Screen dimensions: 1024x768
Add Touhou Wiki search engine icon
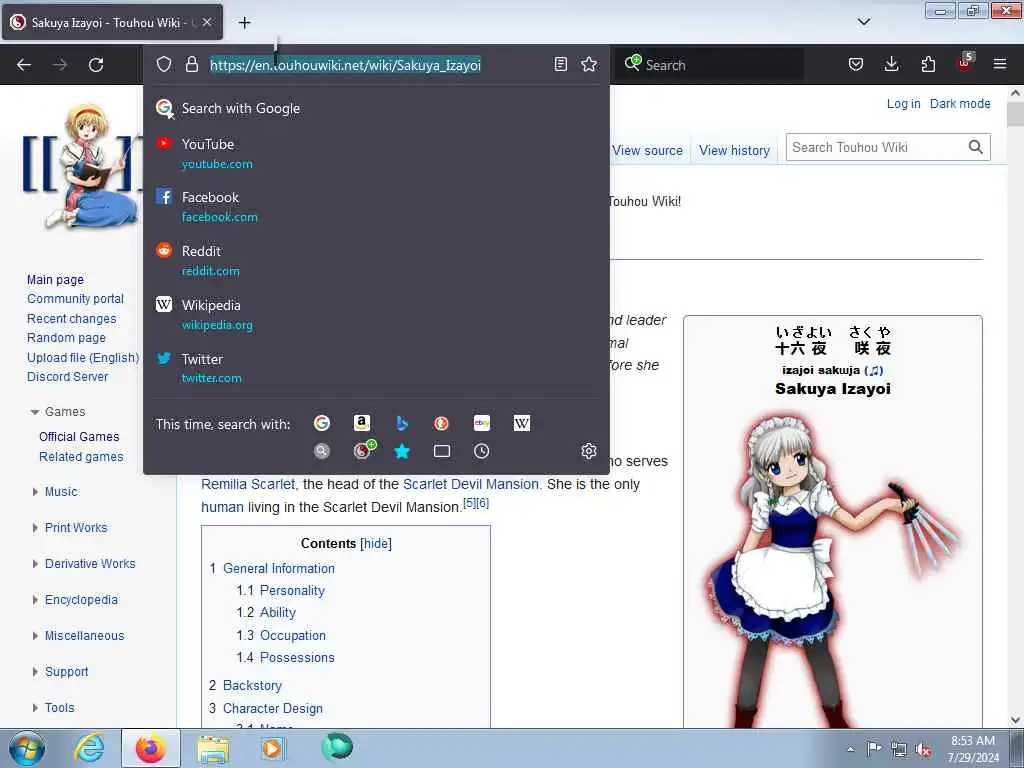(363, 450)
